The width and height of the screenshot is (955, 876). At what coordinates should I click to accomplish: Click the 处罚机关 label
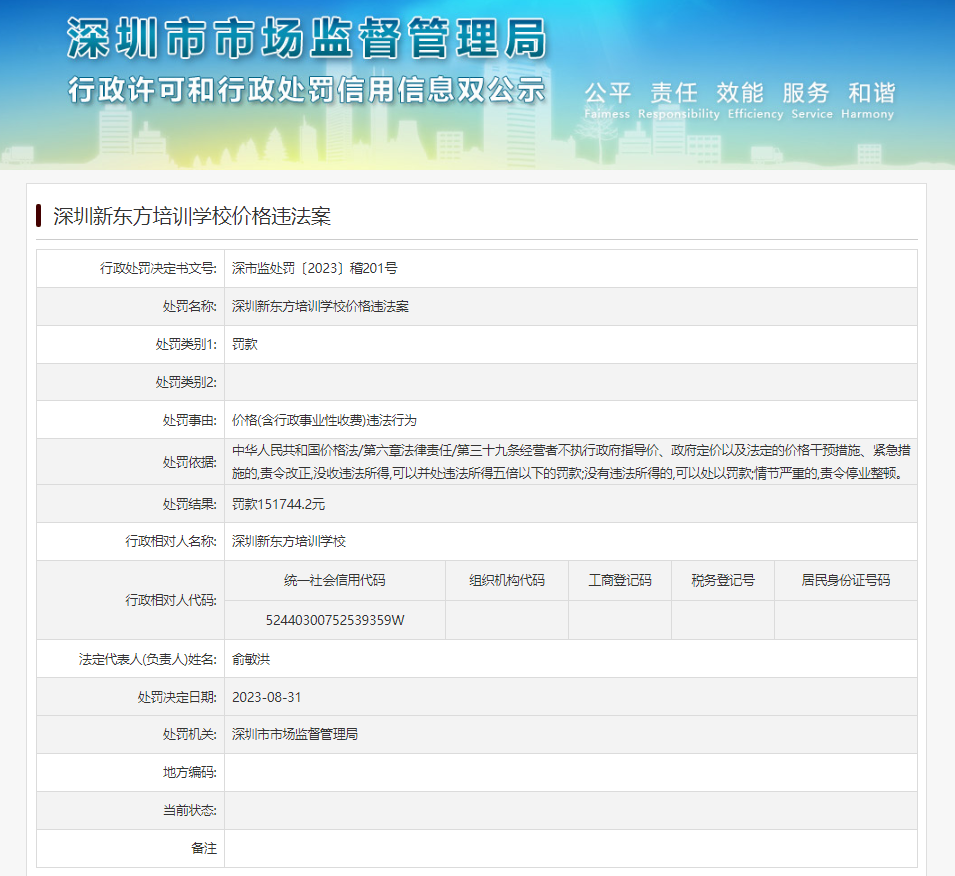[x=189, y=735]
